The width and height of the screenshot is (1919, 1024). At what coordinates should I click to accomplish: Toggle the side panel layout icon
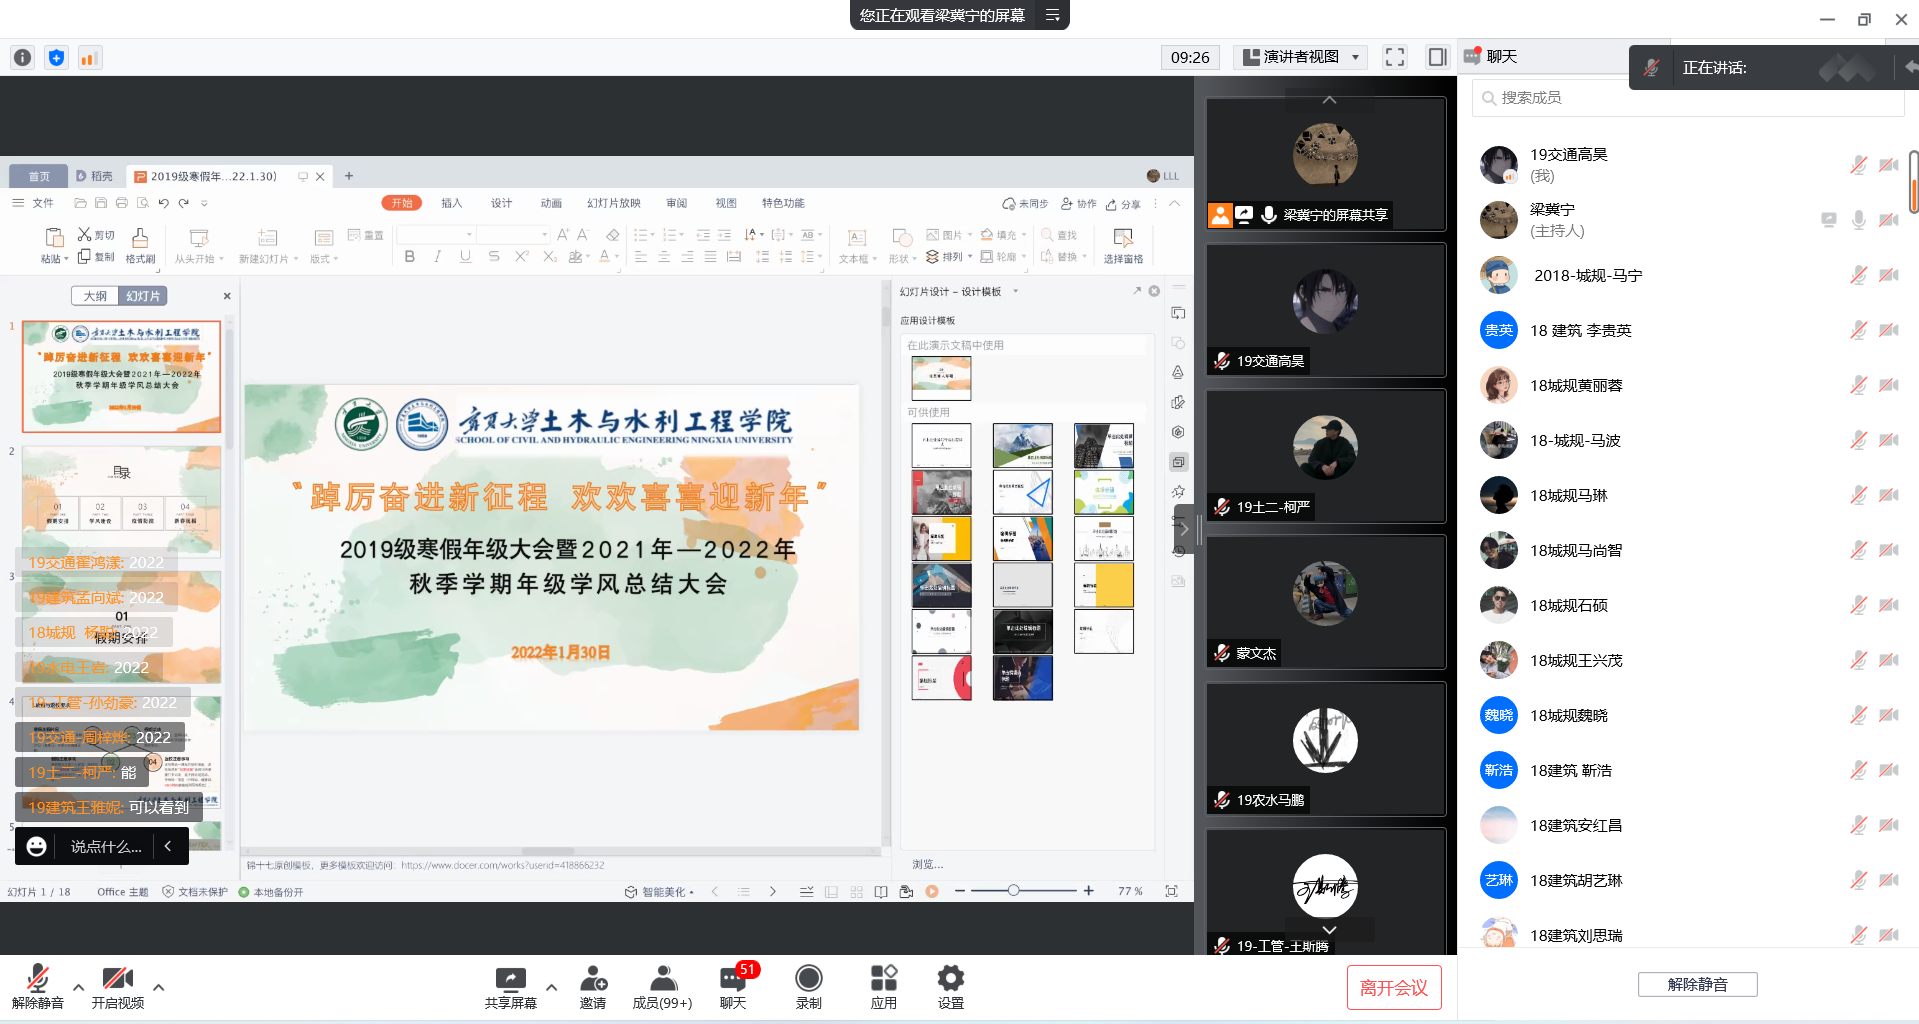1437,57
